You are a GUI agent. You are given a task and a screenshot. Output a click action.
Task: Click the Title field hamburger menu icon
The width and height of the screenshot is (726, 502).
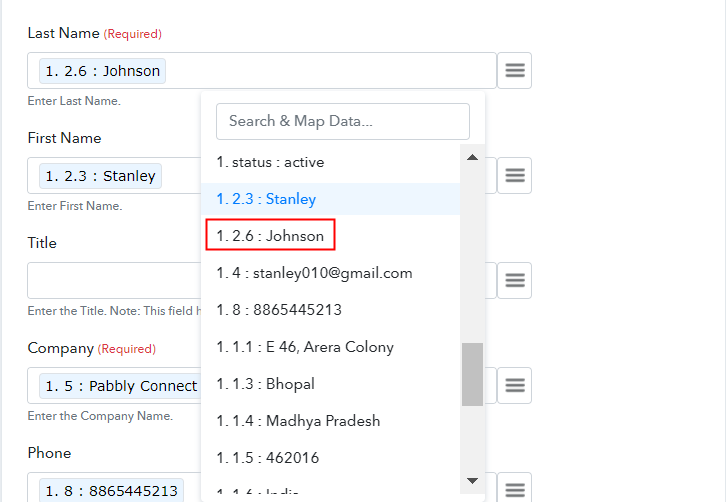(x=514, y=281)
